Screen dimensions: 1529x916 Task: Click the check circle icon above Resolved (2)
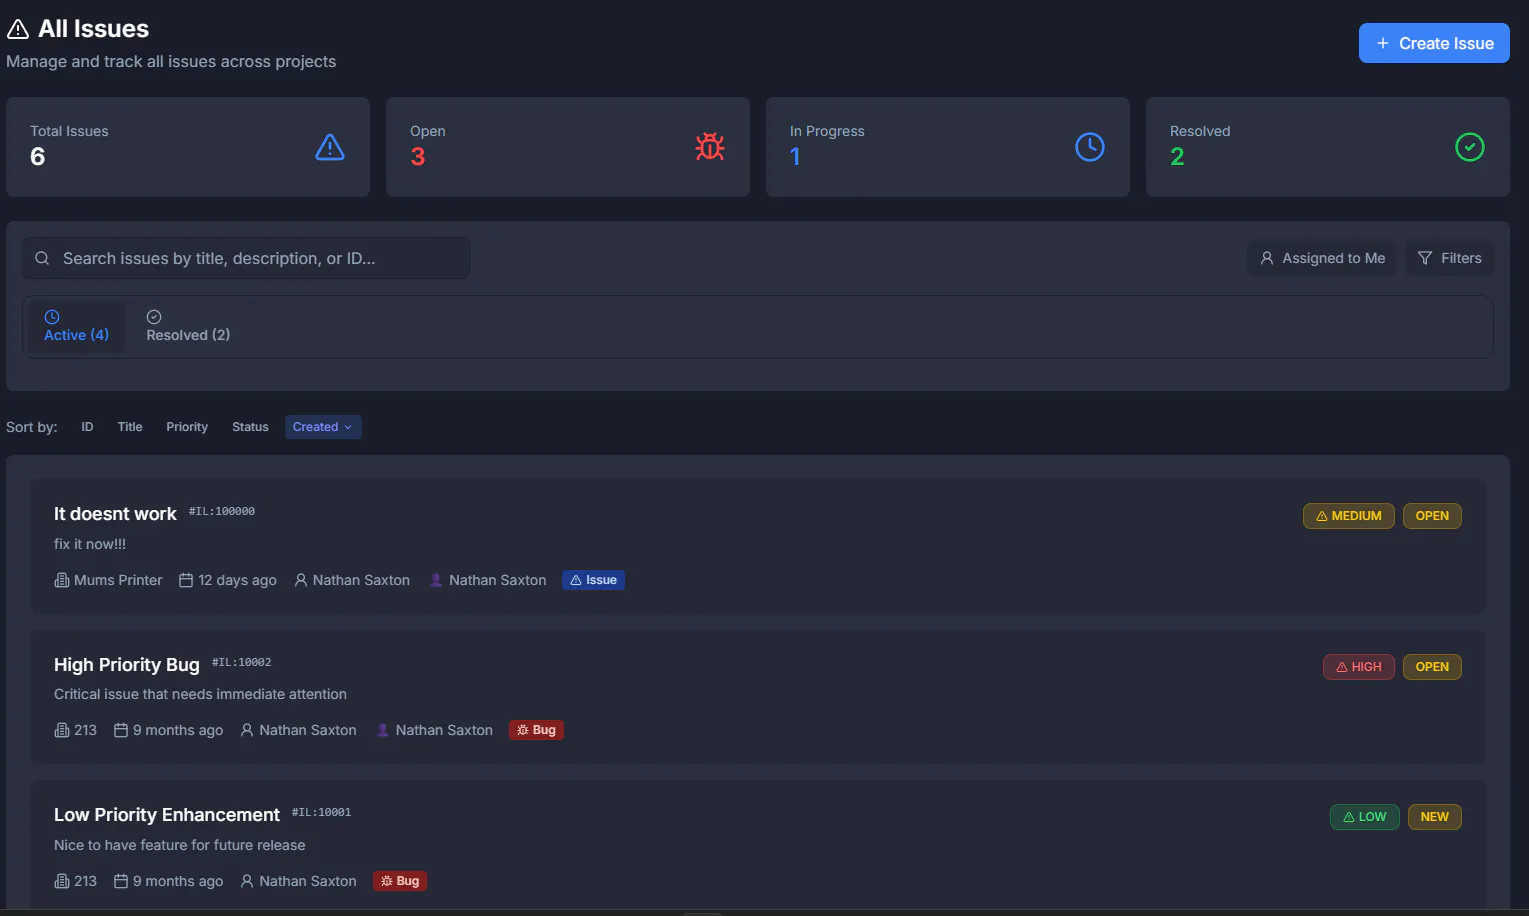154,317
